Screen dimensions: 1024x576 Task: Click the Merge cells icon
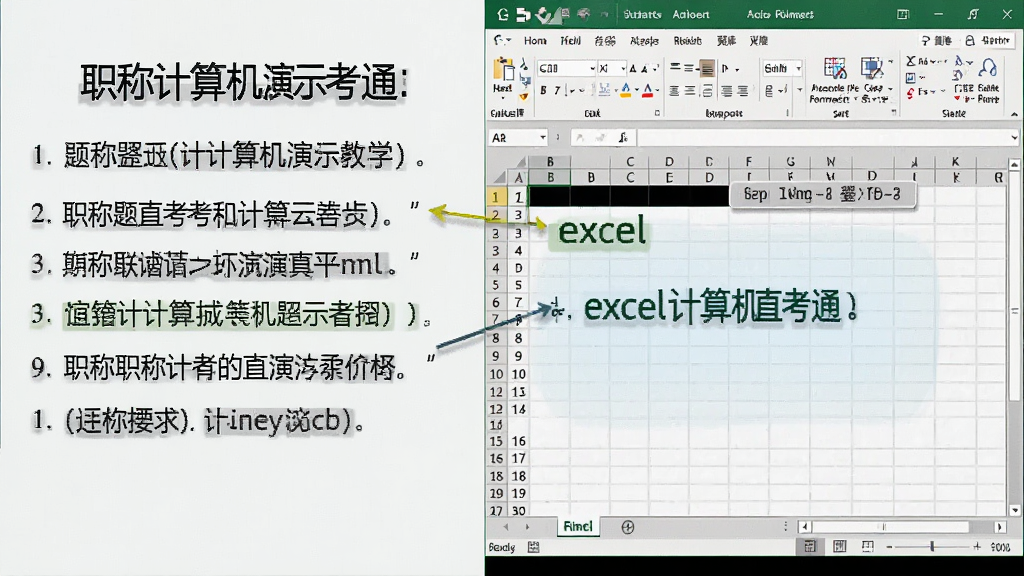[707, 91]
